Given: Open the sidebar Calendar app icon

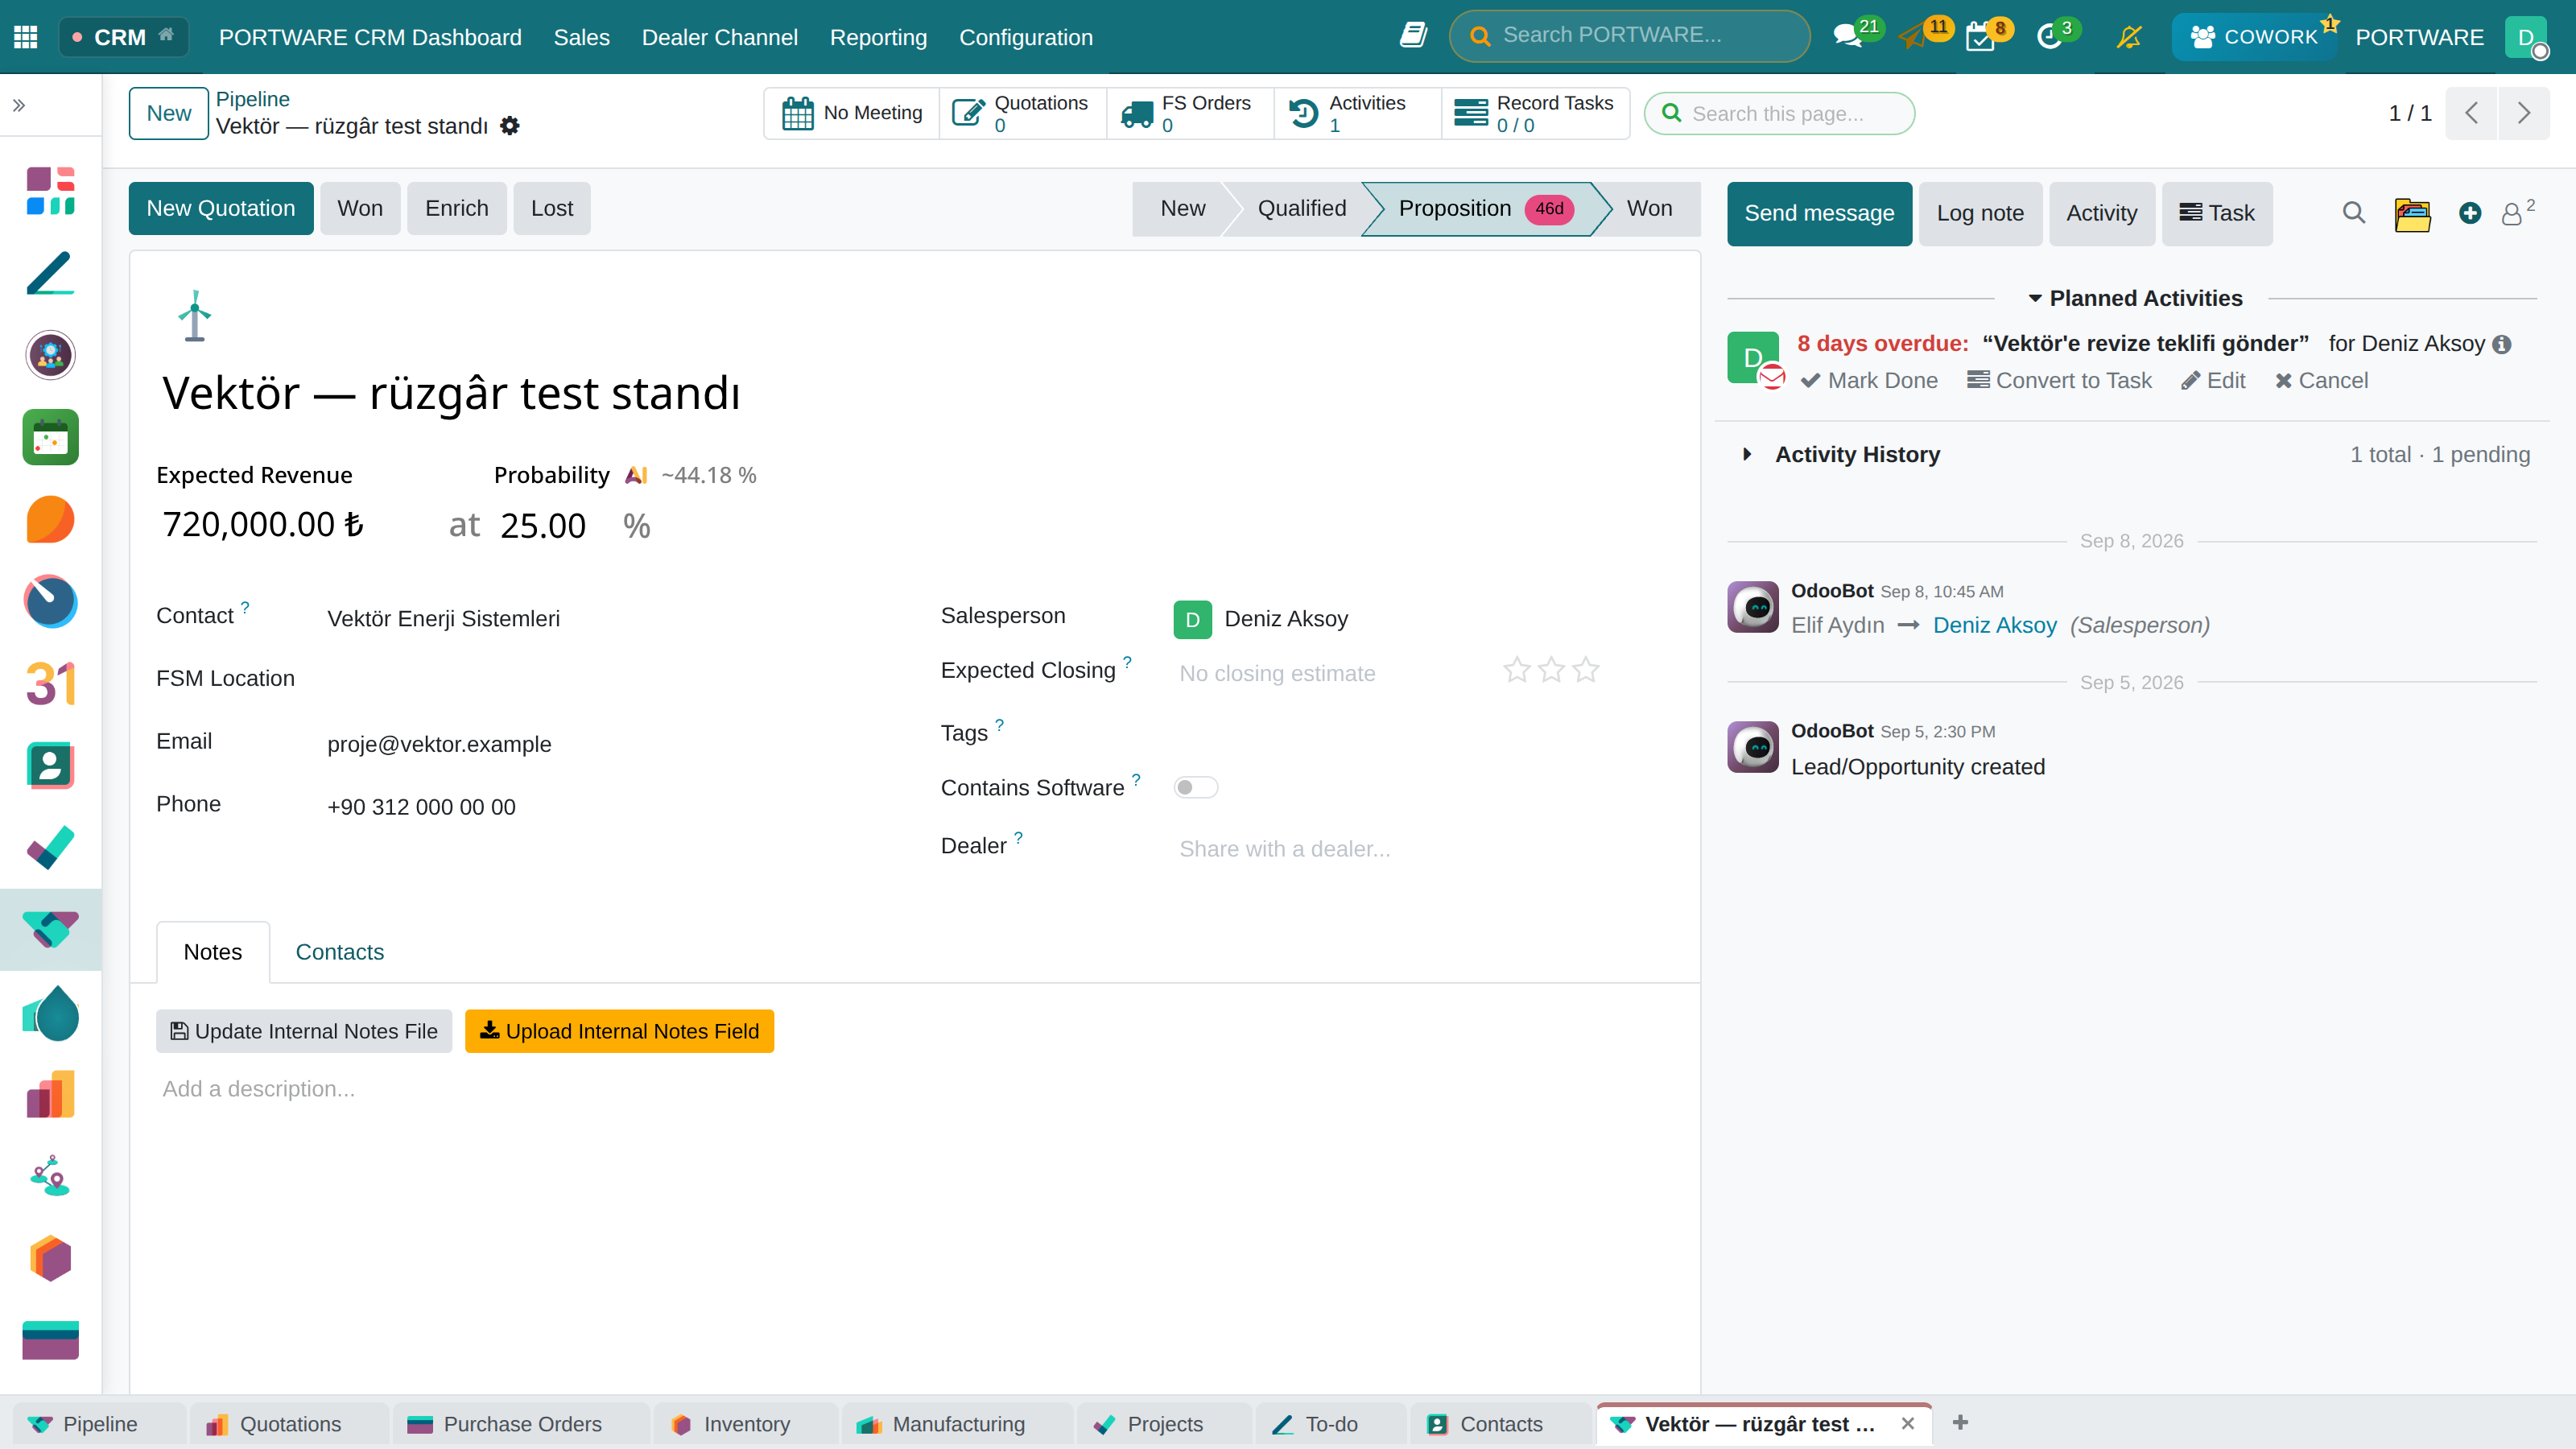Looking at the screenshot, I should tap(50, 438).
